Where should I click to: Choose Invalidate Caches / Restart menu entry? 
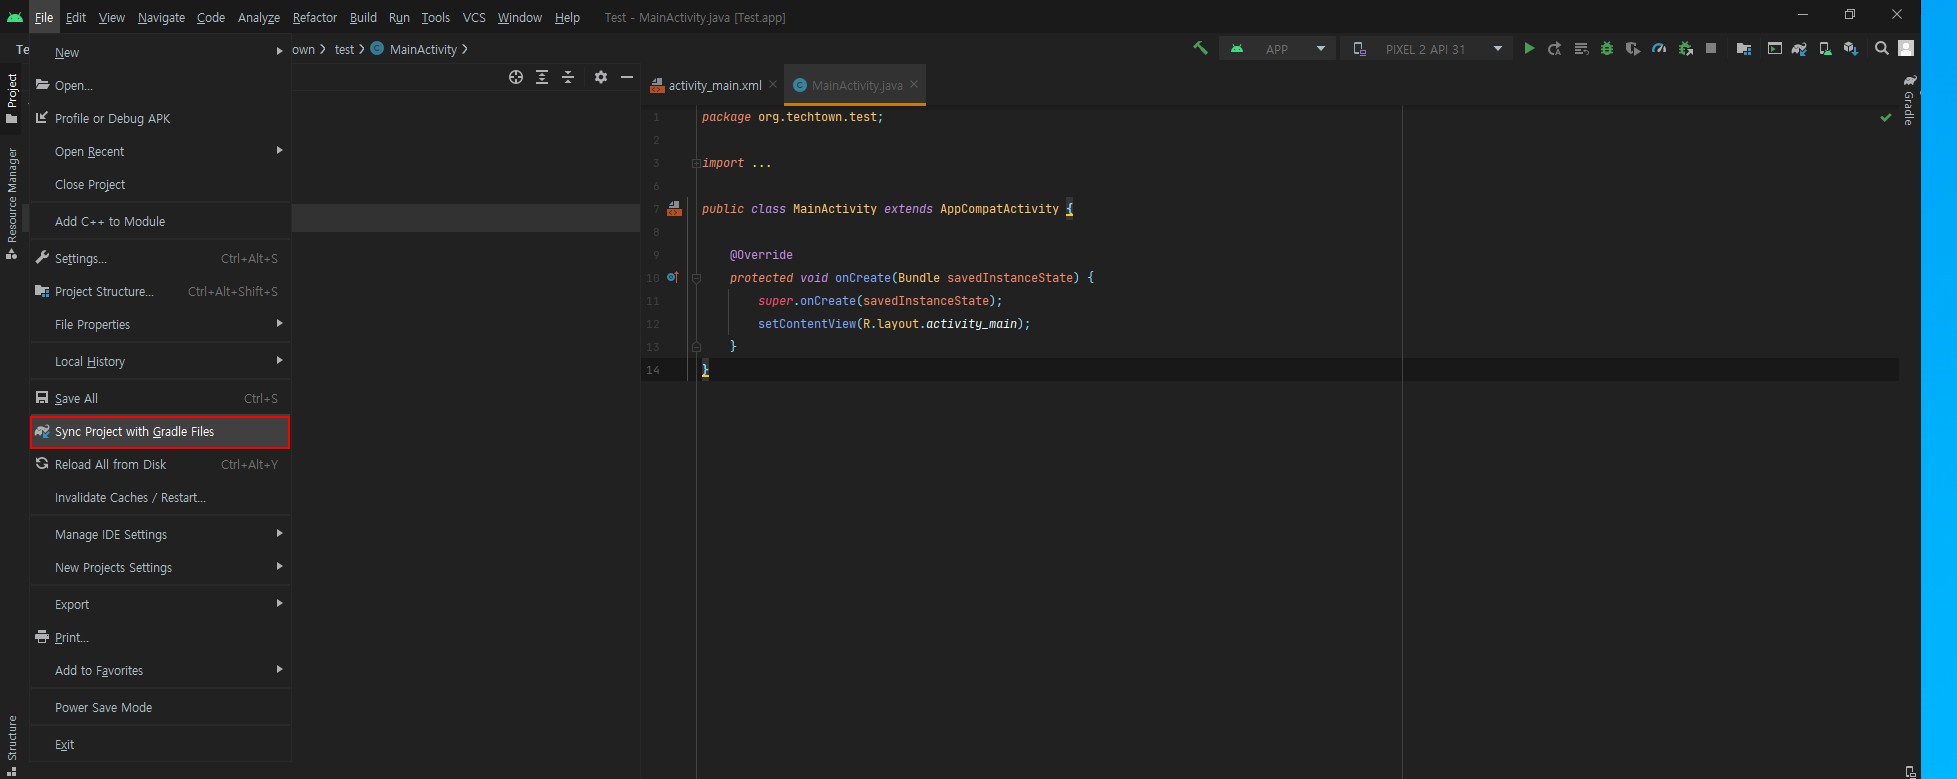click(130, 498)
